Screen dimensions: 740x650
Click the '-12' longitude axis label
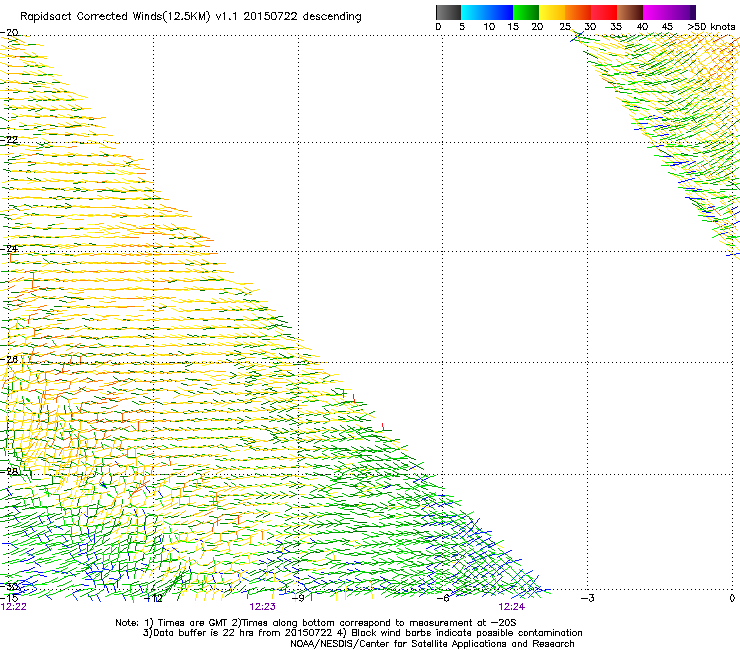153,598
